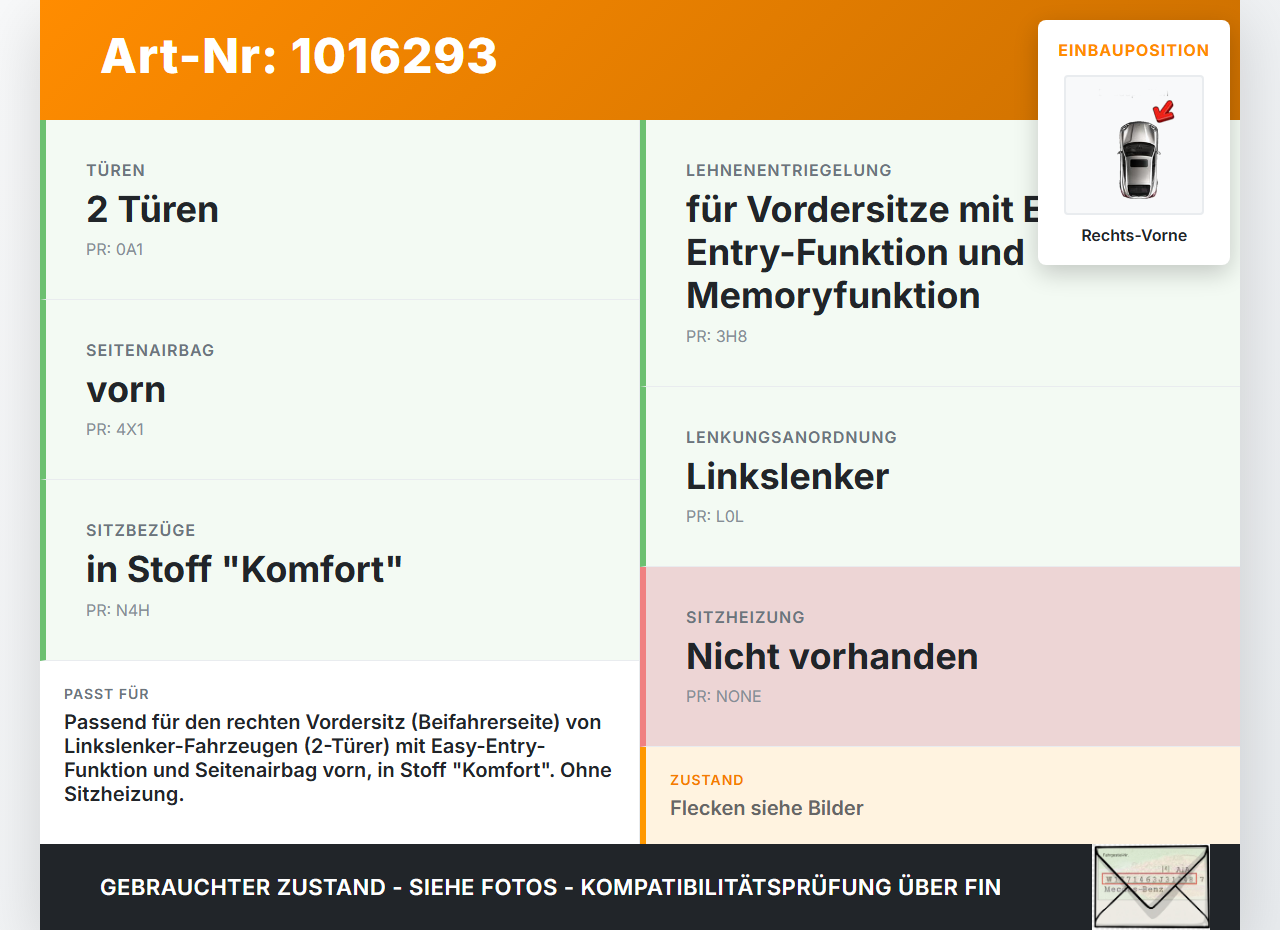
Task: Click the PR: L0L code
Action: 715,516
